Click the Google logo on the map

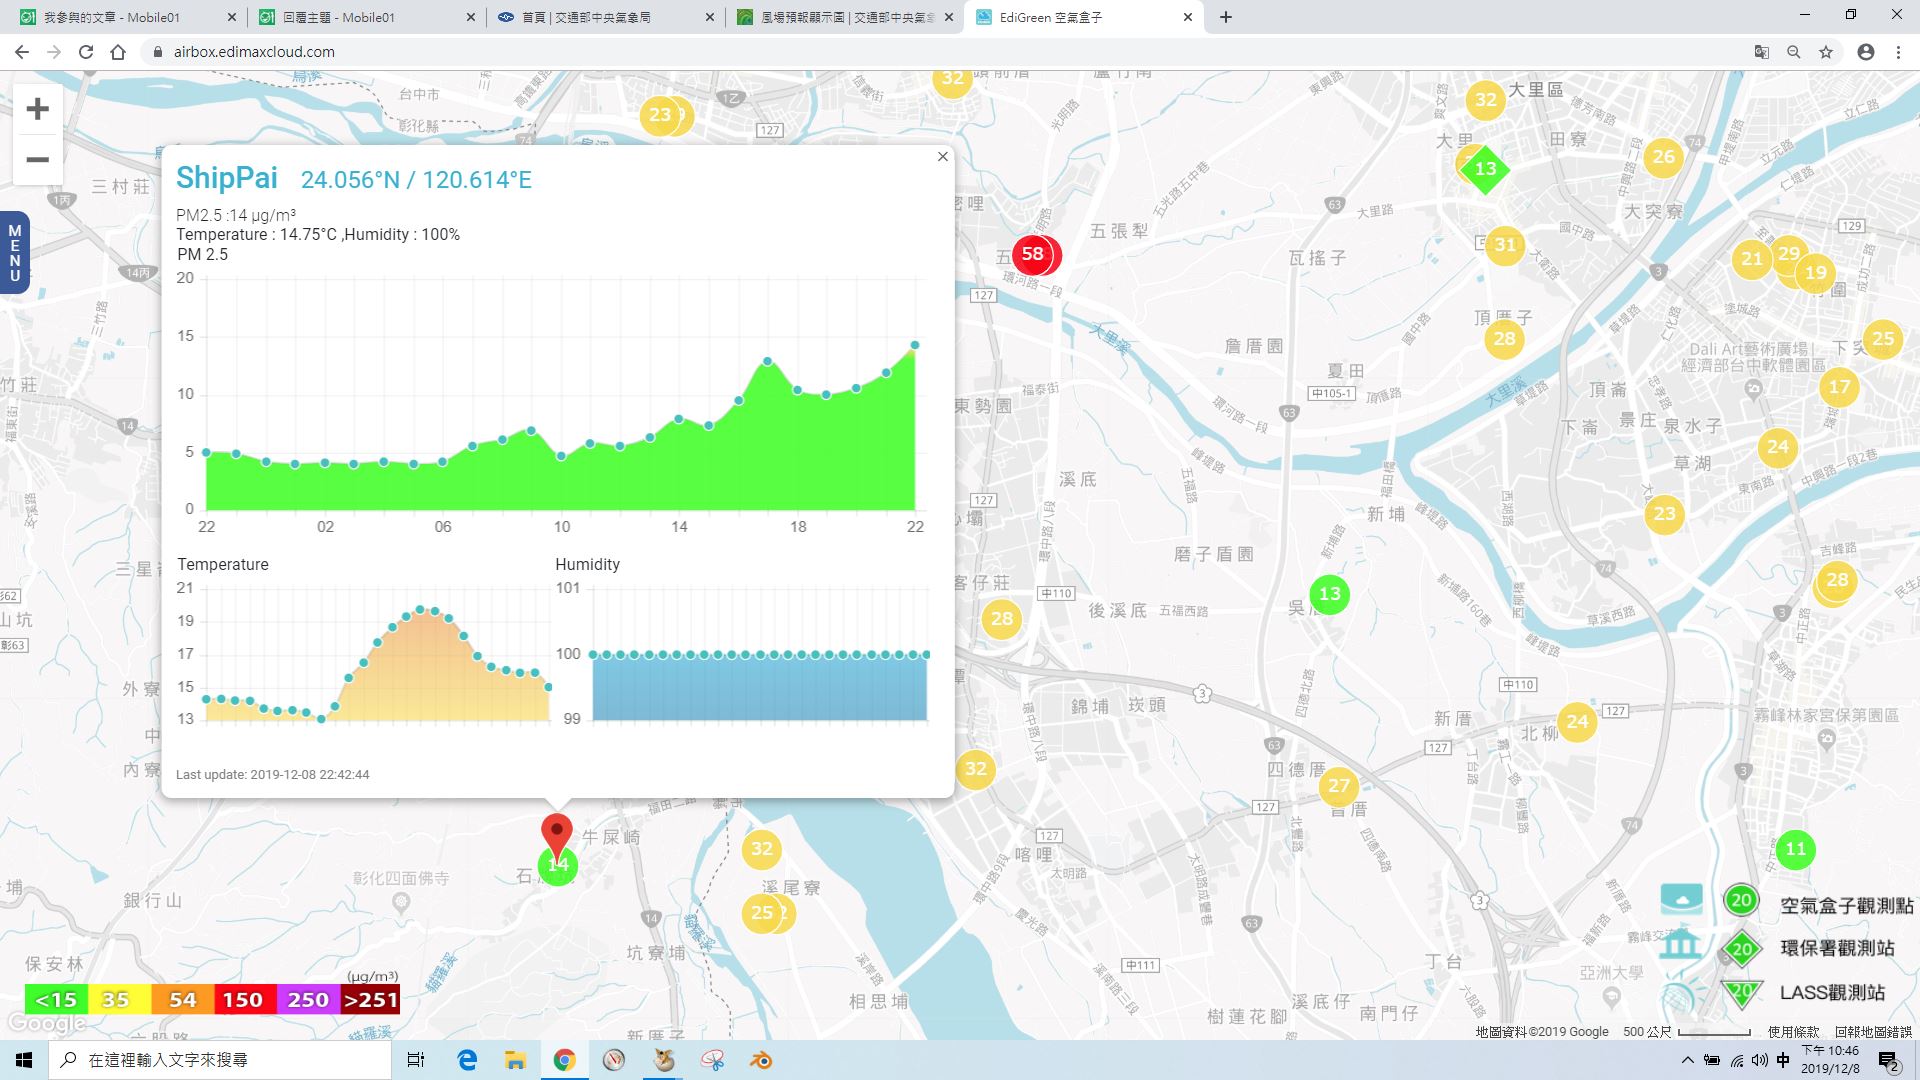pyautogui.click(x=46, y=1024)
